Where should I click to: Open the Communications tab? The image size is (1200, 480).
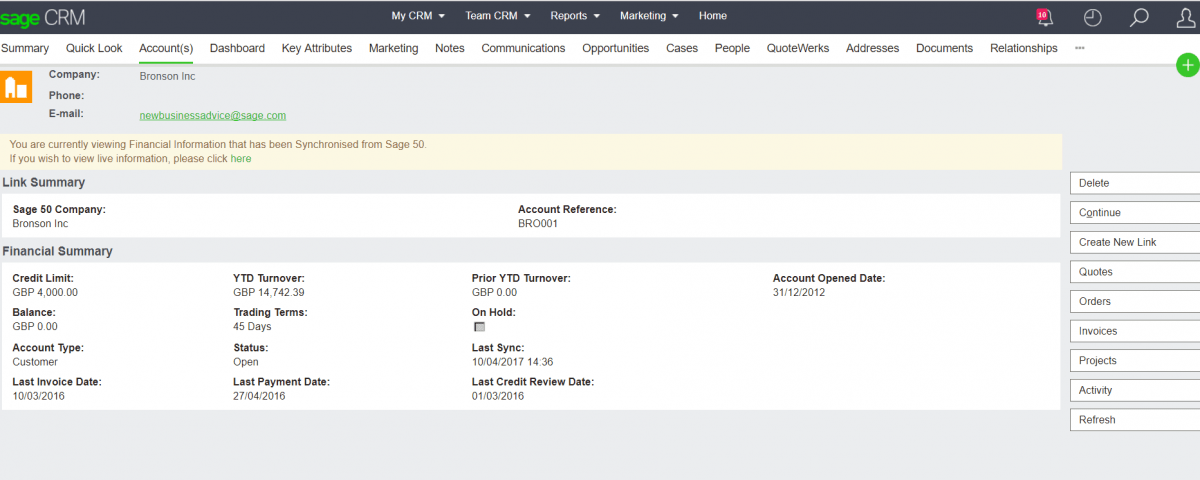pos(523,48)
